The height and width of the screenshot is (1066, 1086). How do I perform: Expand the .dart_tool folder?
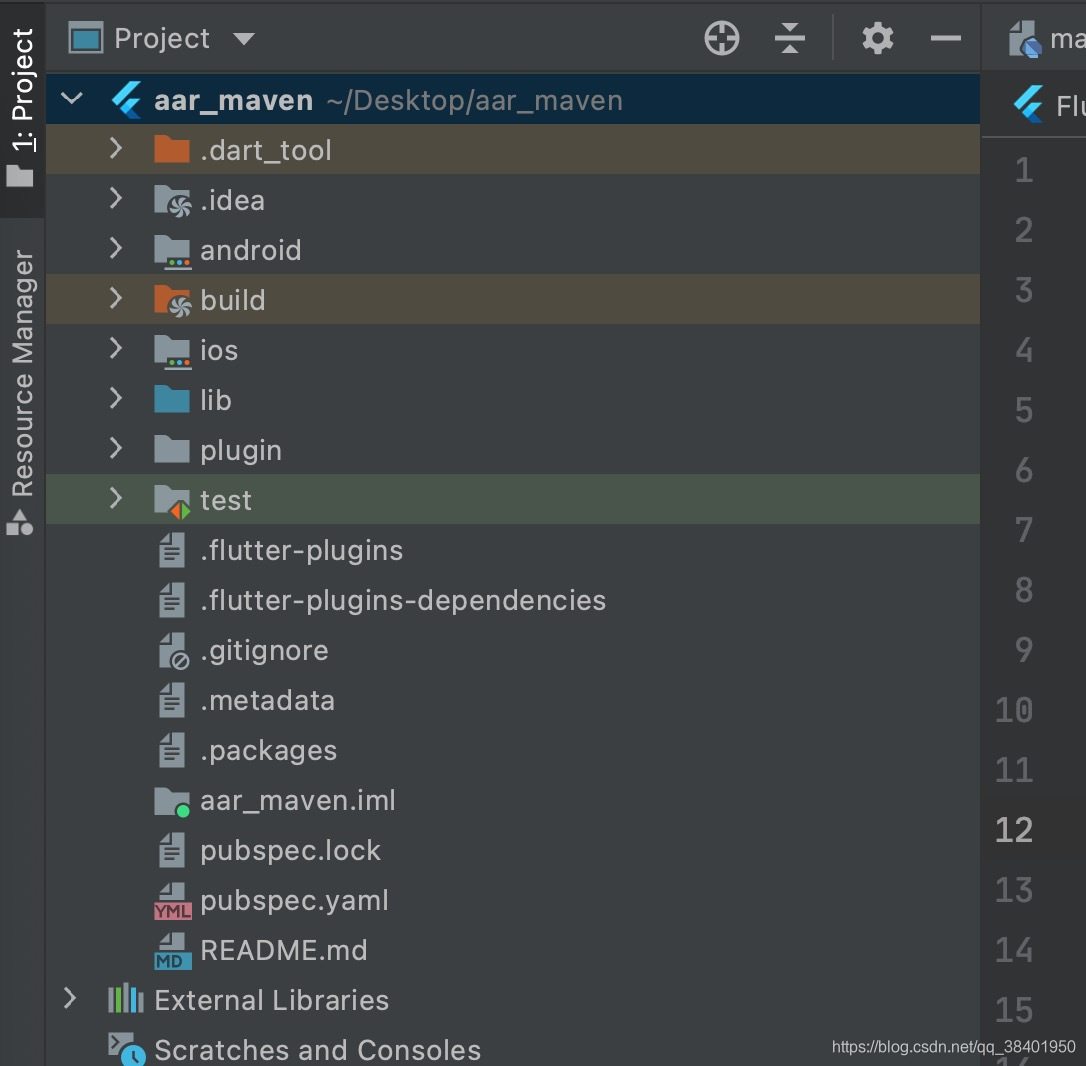point(116,148)
